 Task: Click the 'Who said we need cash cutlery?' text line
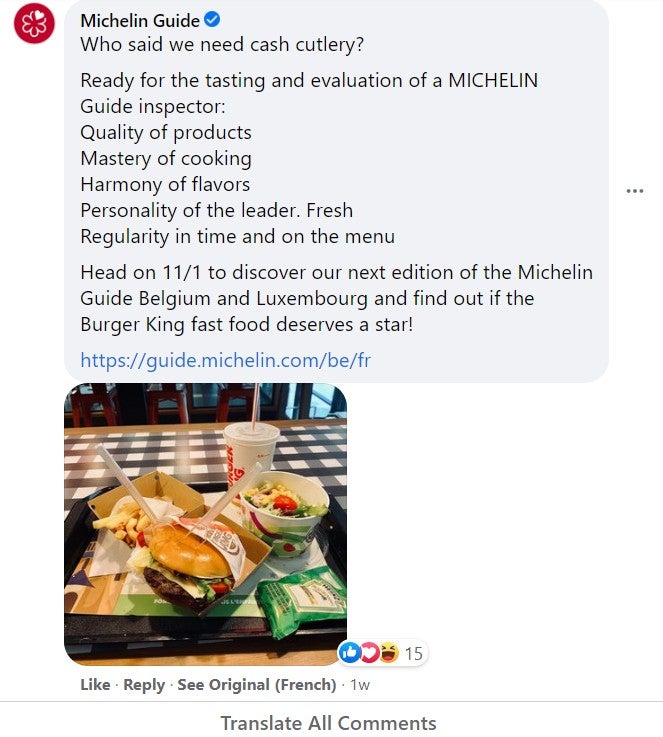pos(222,45)
